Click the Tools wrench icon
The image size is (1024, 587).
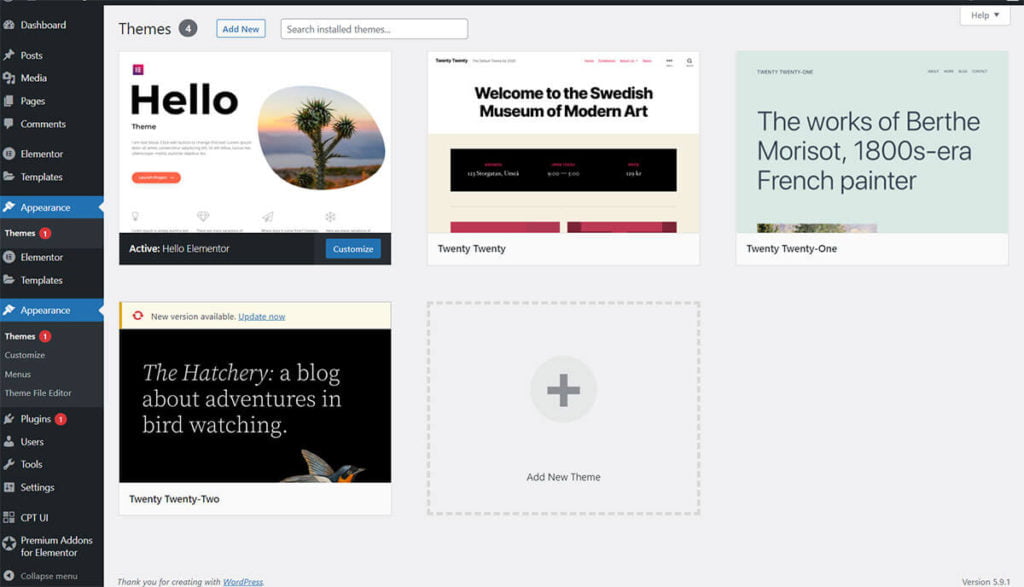[x=9, y=464]
